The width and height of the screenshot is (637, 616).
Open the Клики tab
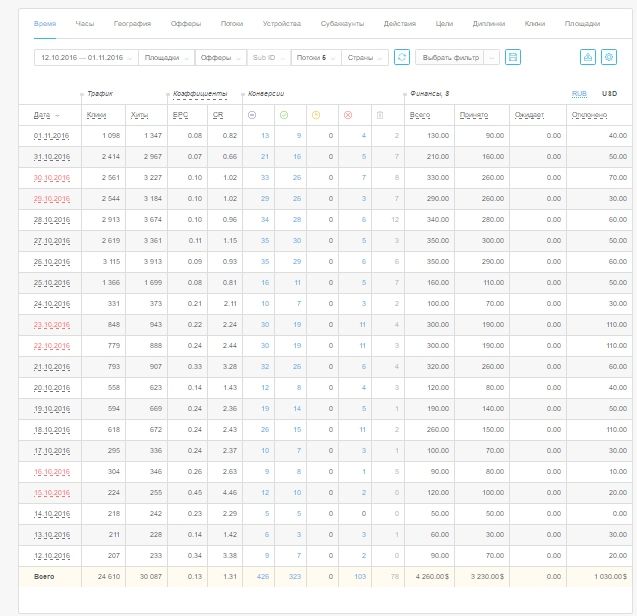535,24
